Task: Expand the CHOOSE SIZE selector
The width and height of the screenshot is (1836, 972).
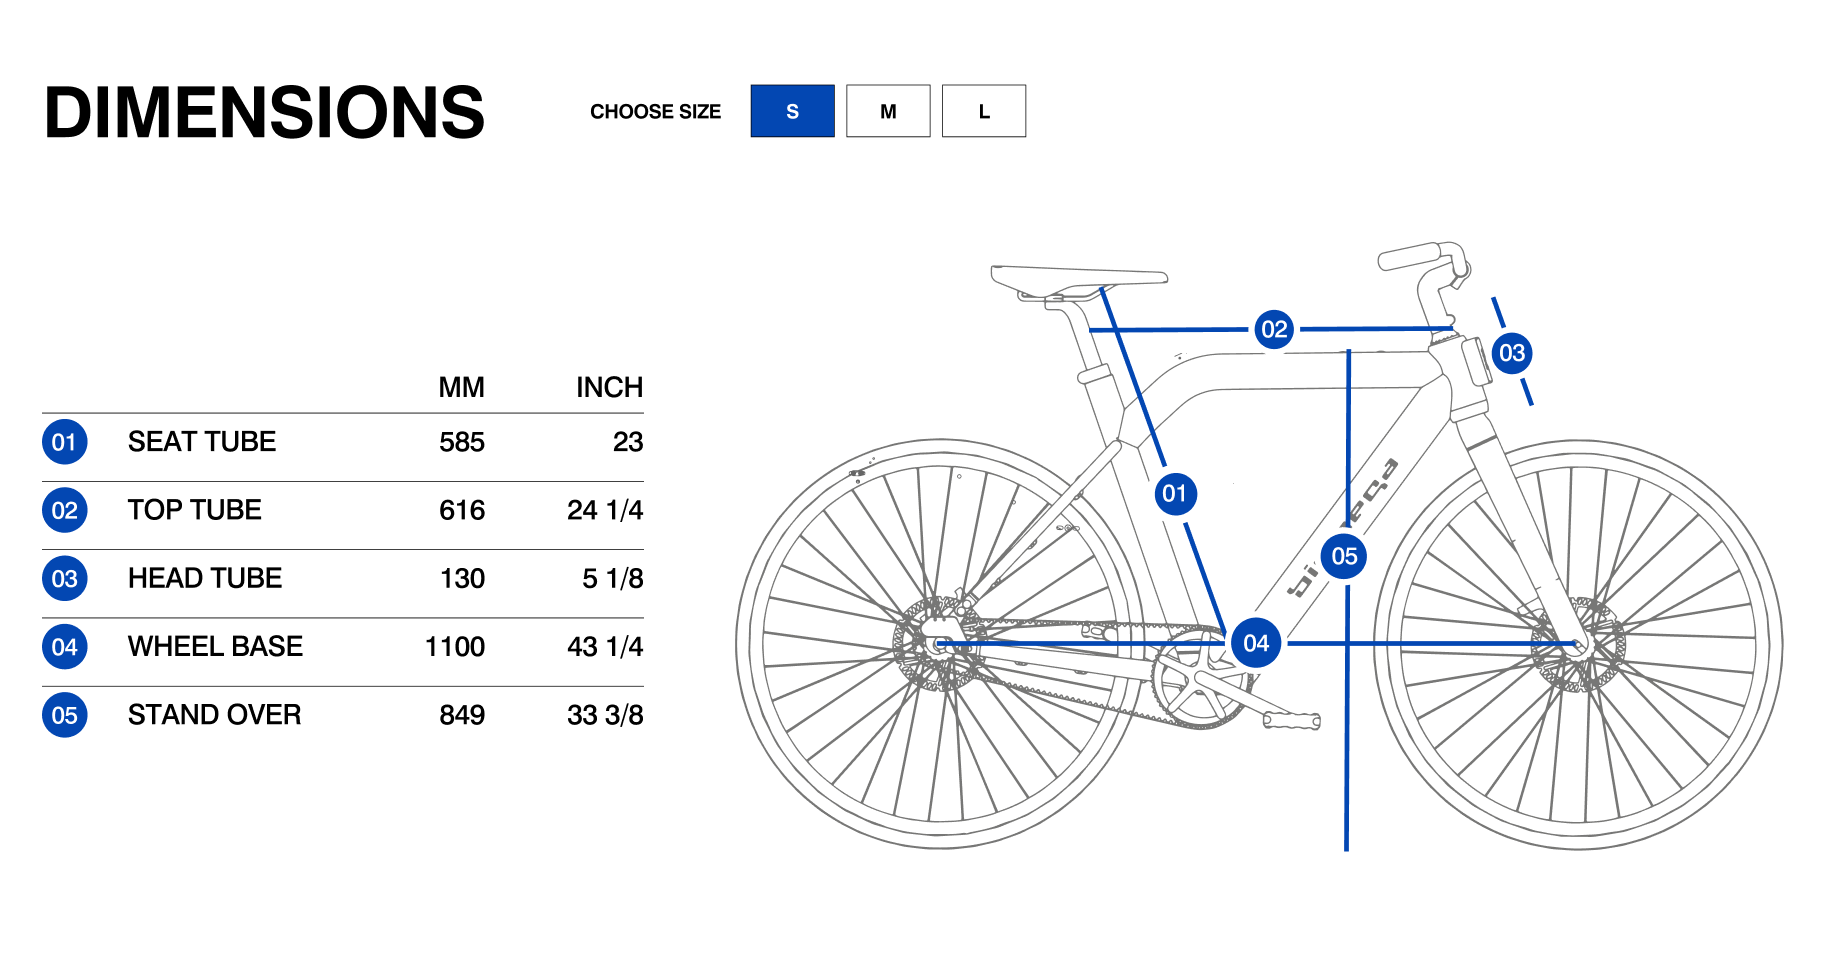Action: click(x=657, y=111)
